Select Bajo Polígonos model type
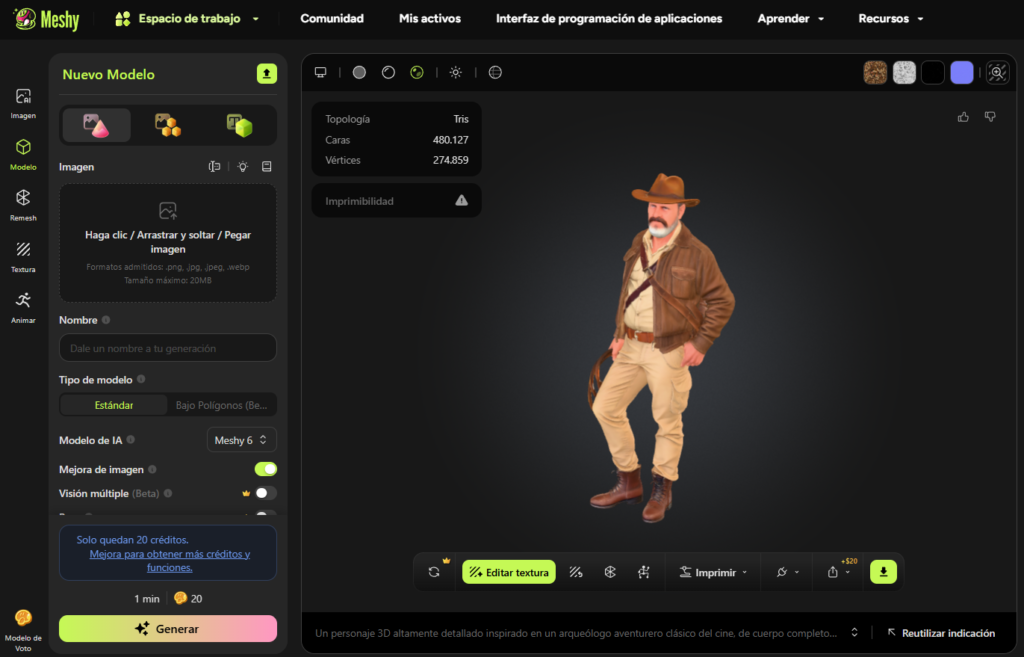Image resolution: width=1024 pixels, height=657 pixels. point(222,405)
